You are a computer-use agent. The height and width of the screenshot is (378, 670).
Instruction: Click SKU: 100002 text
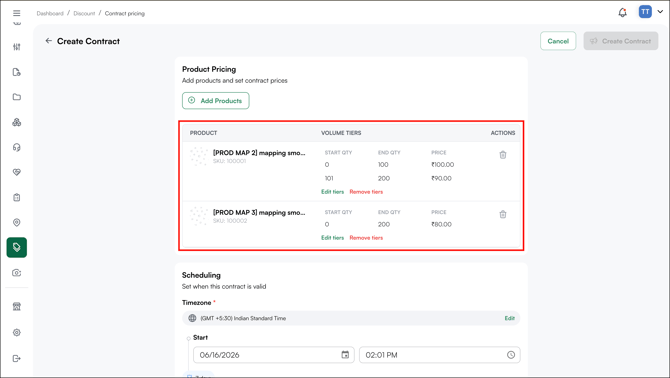230,221
